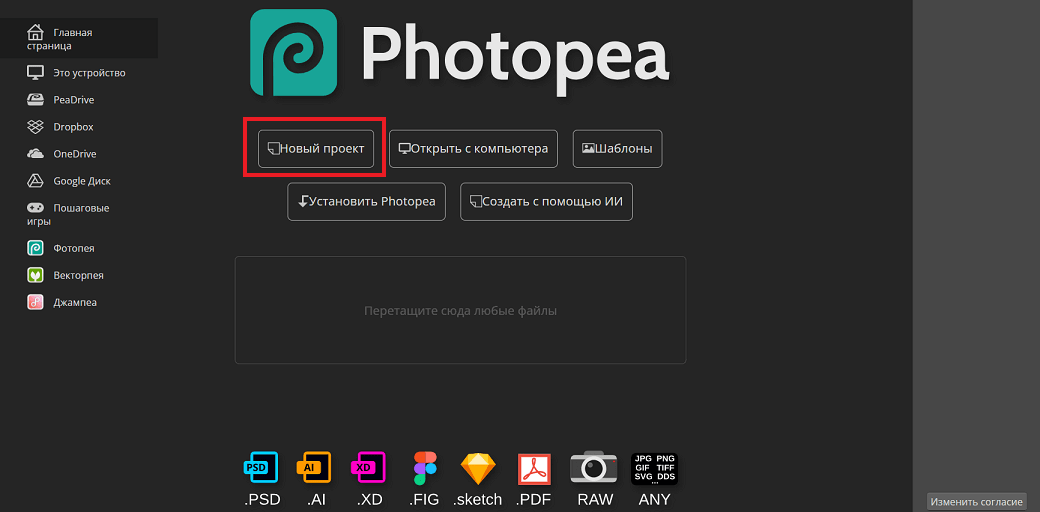Click the .PDF format icon

tap(534, 467)
